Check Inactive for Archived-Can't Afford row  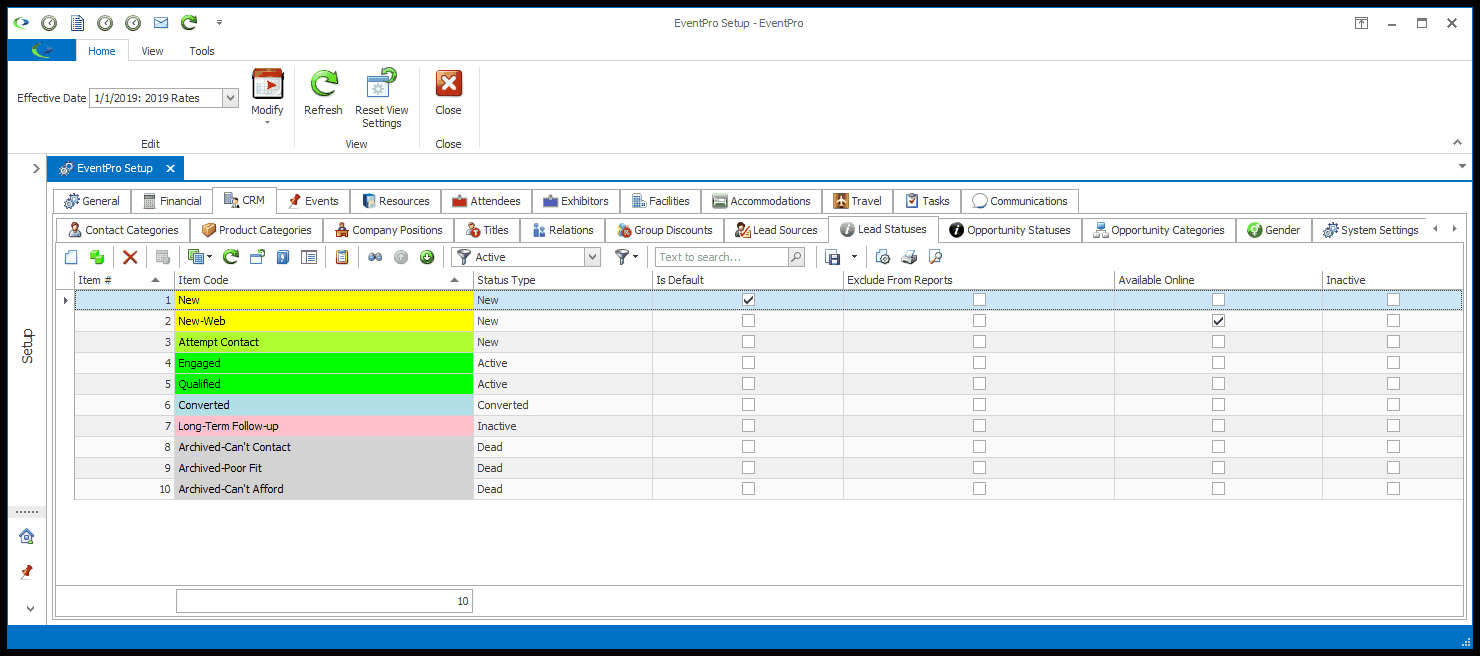pyautogui.click(x=1393, y=489)
